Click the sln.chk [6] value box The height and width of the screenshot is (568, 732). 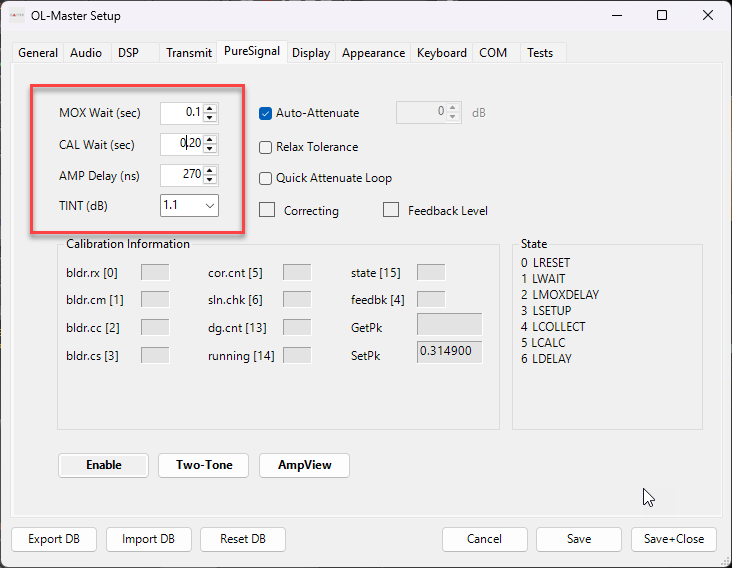297,299
